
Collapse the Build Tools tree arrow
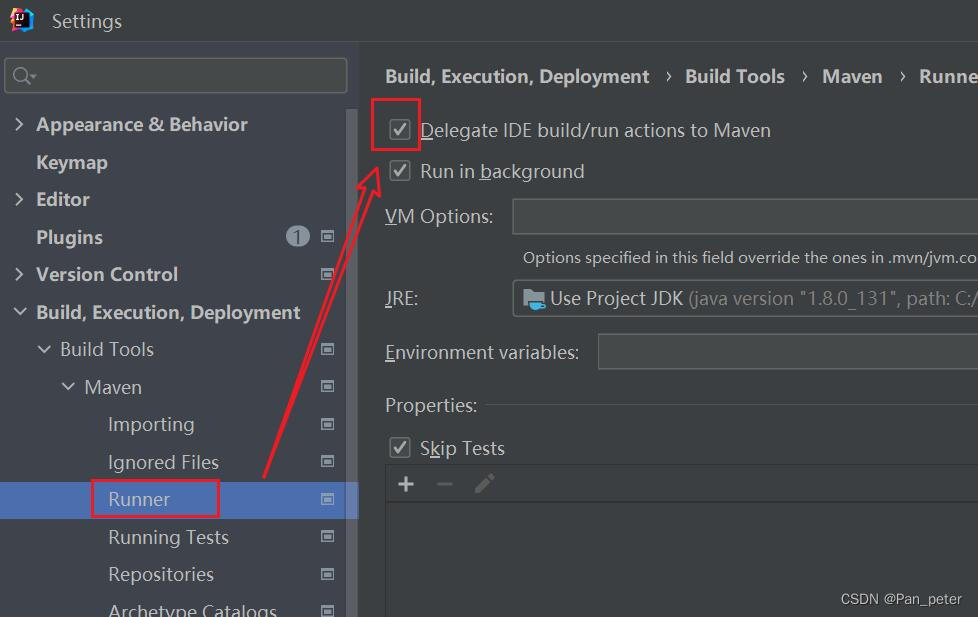[44, 349]
